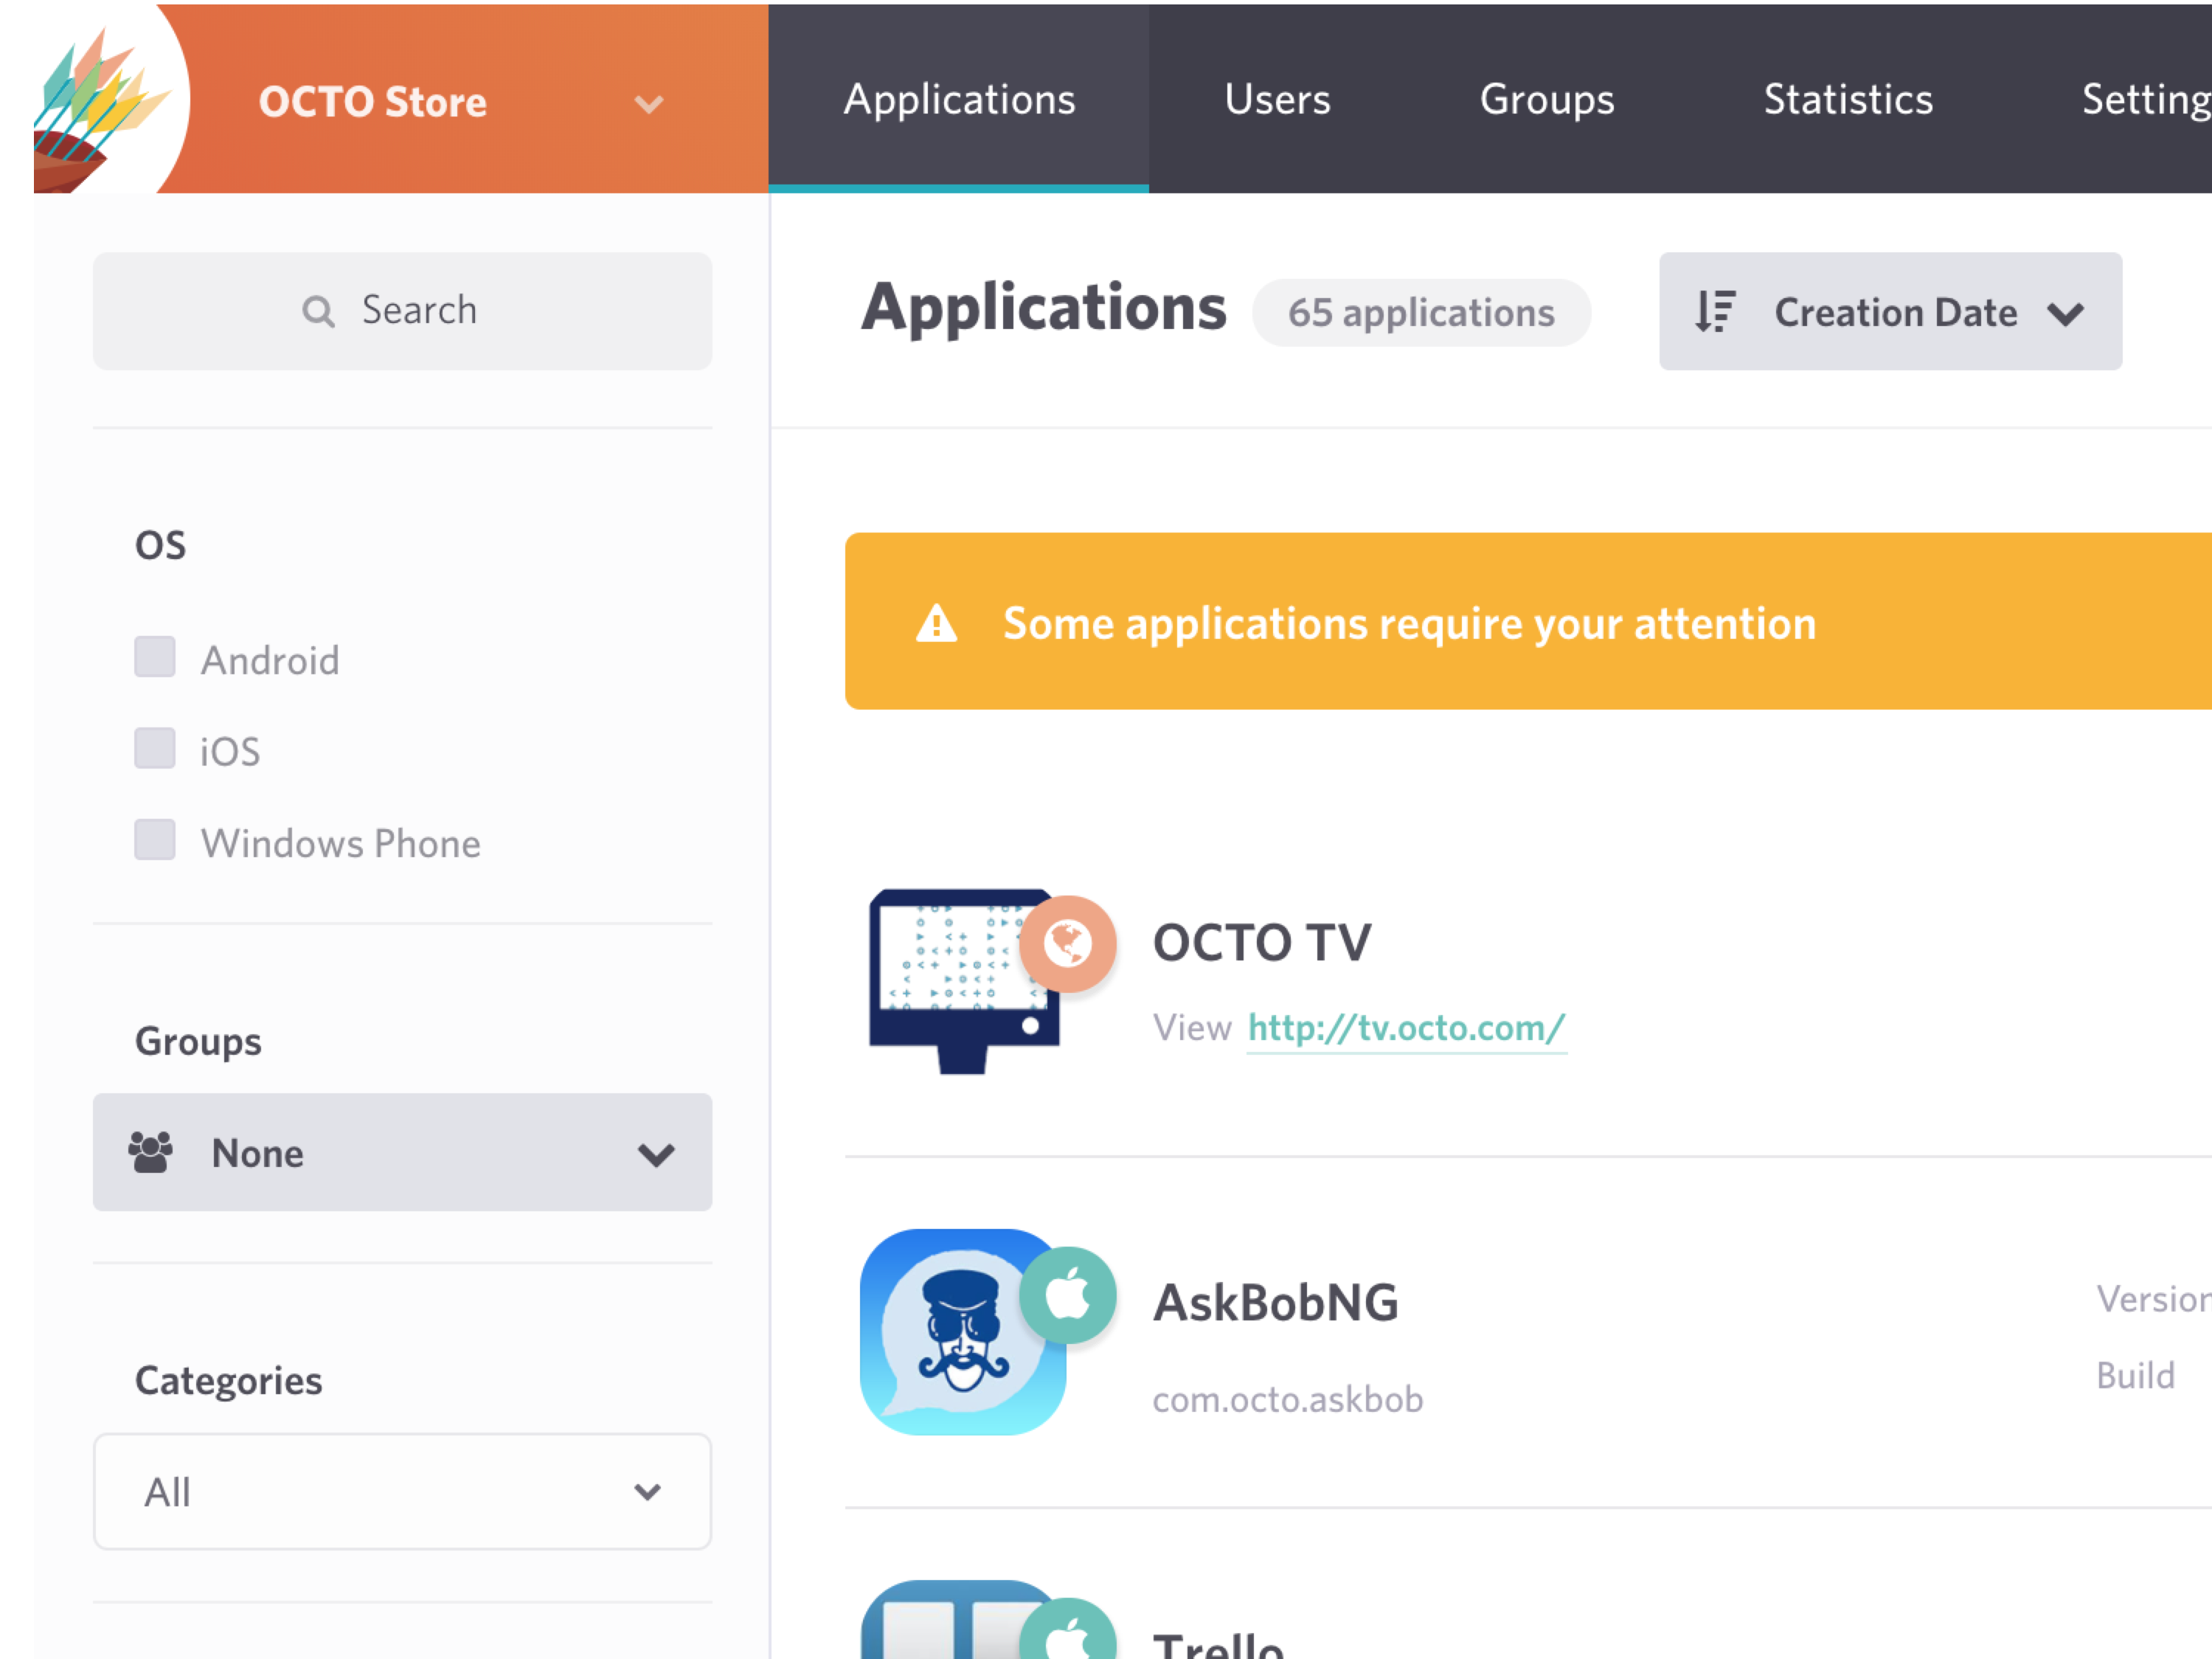Open the Settings tab
The image size is (2212, 1659).
point(2146,99)
